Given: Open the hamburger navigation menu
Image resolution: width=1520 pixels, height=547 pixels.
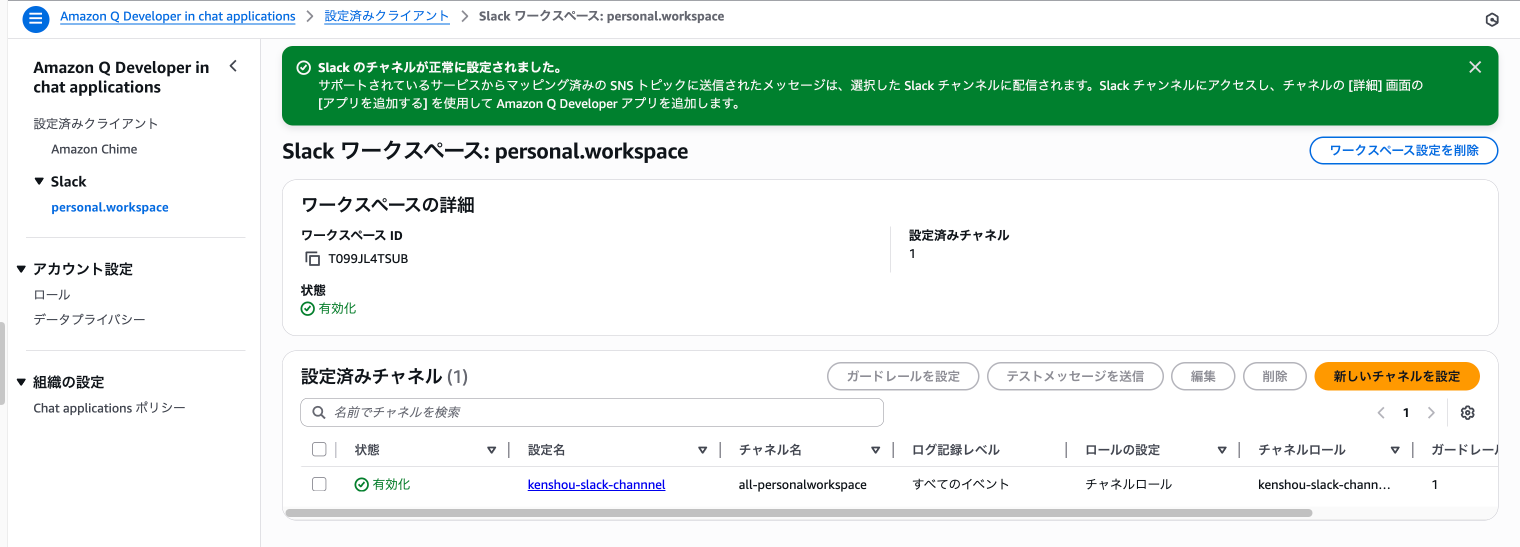Looking at the screenshot, I should [x=36, y=18].
